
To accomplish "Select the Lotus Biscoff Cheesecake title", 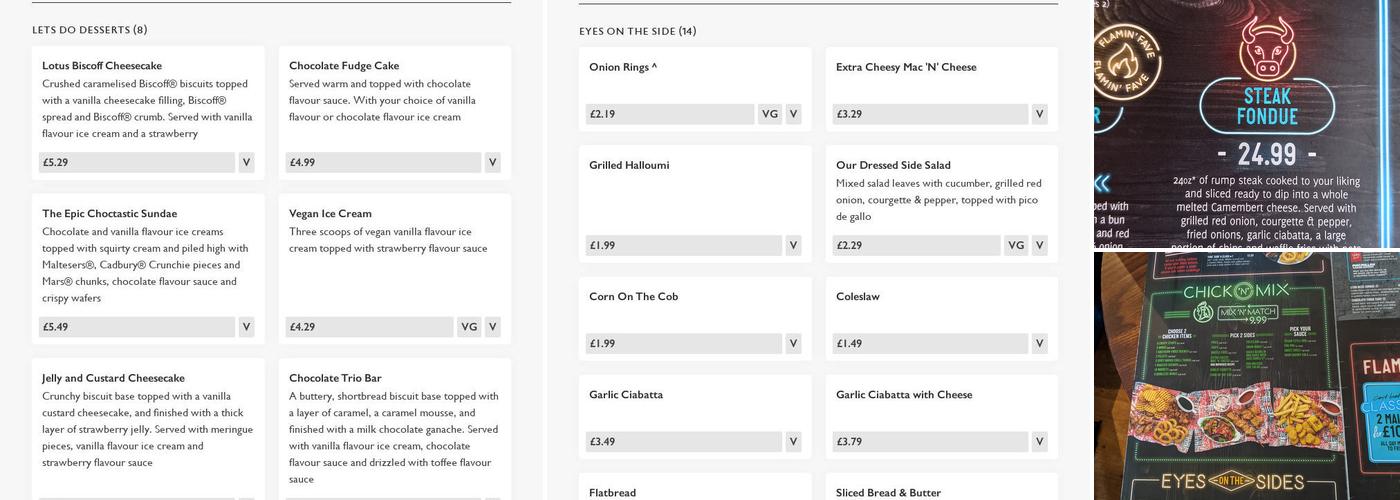I will click(102, 66).
